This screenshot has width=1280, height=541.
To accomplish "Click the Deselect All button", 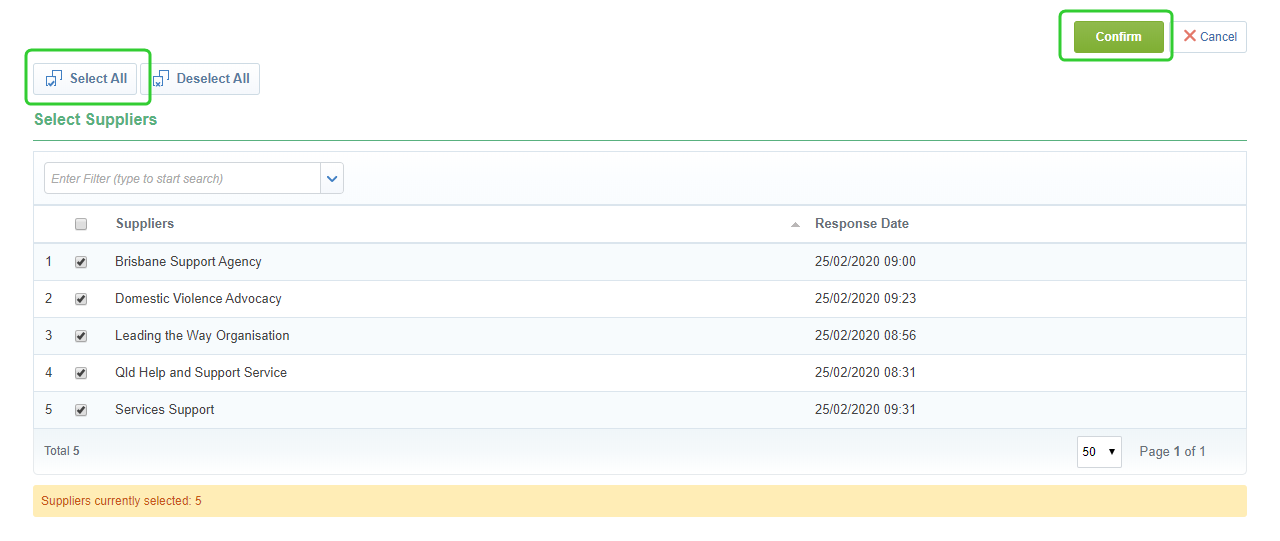I will pyautogui.click(x=201, y=79).
